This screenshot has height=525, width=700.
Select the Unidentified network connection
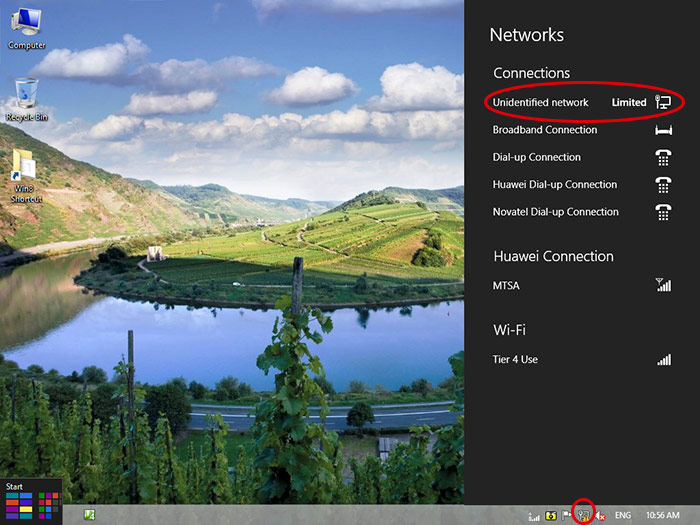point(582,102)
